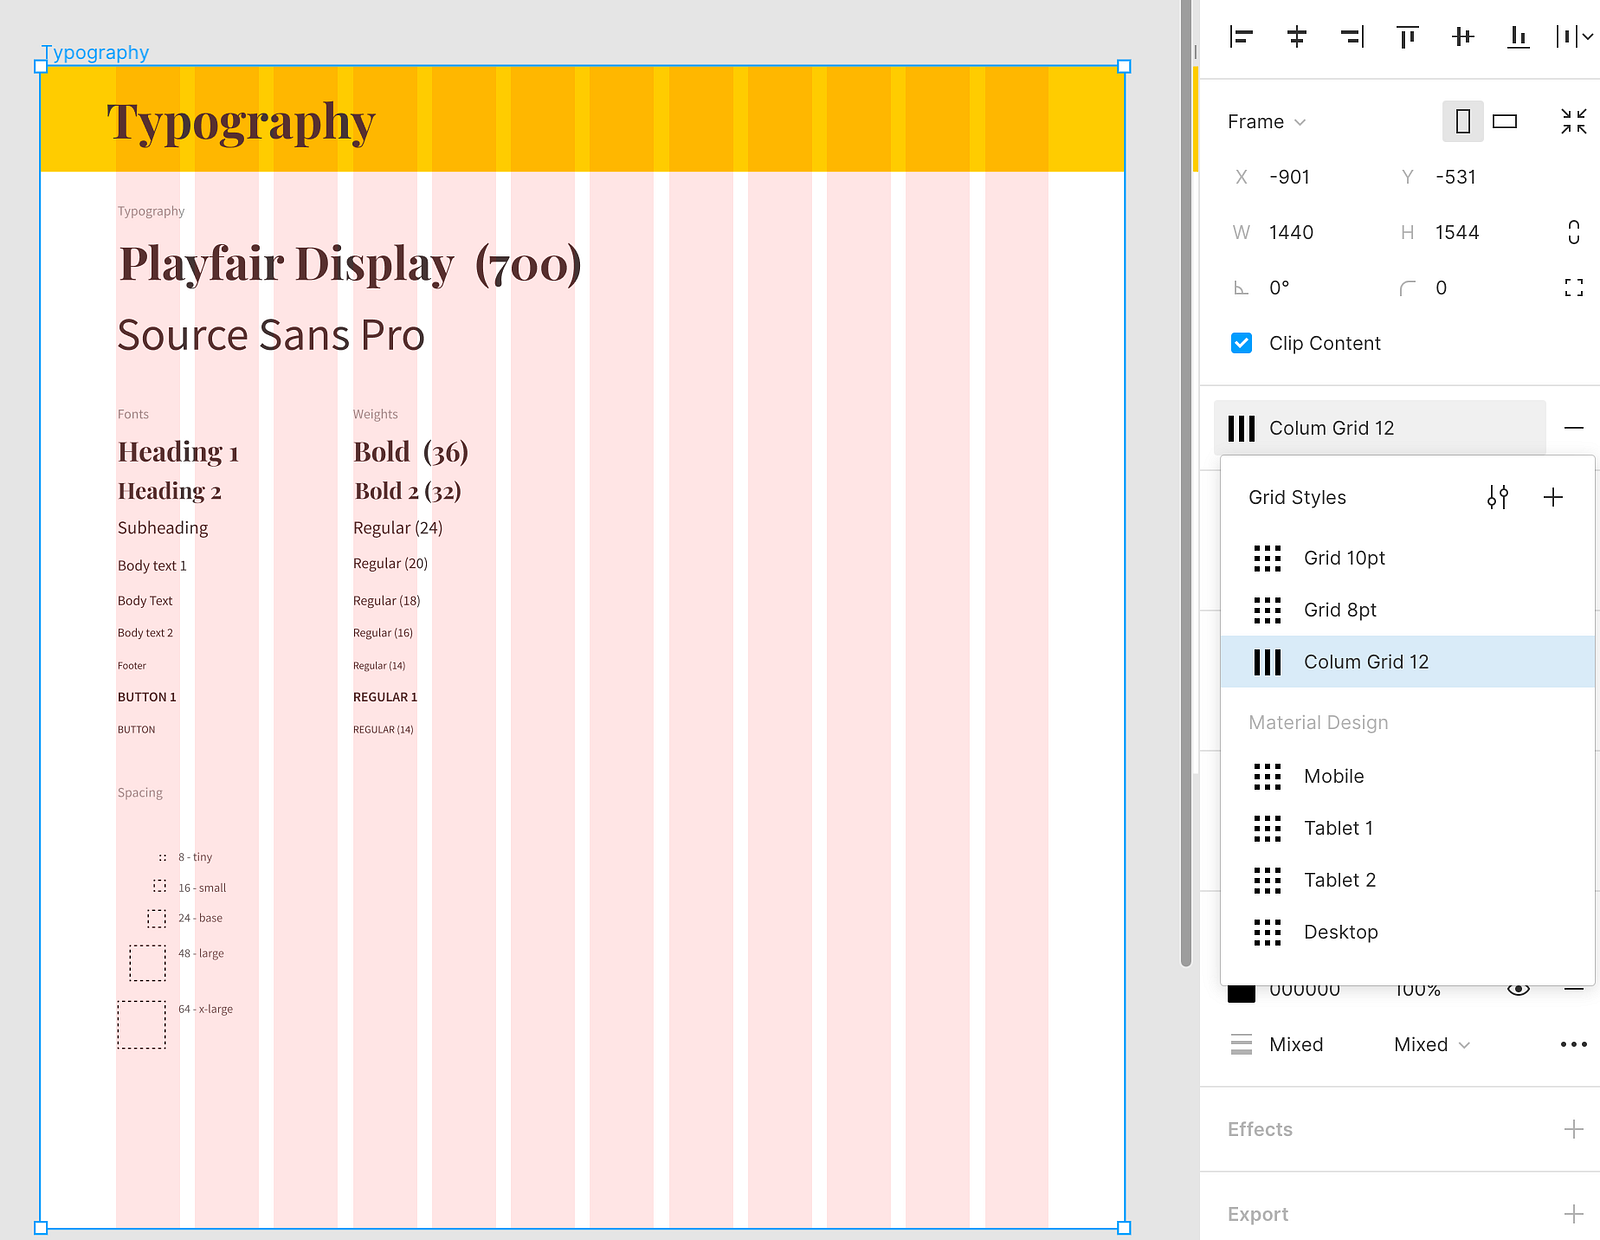Viewport: 1600px width, 1240px height.
Task: Align vertical centers
Action: (x=1463, y=37)
